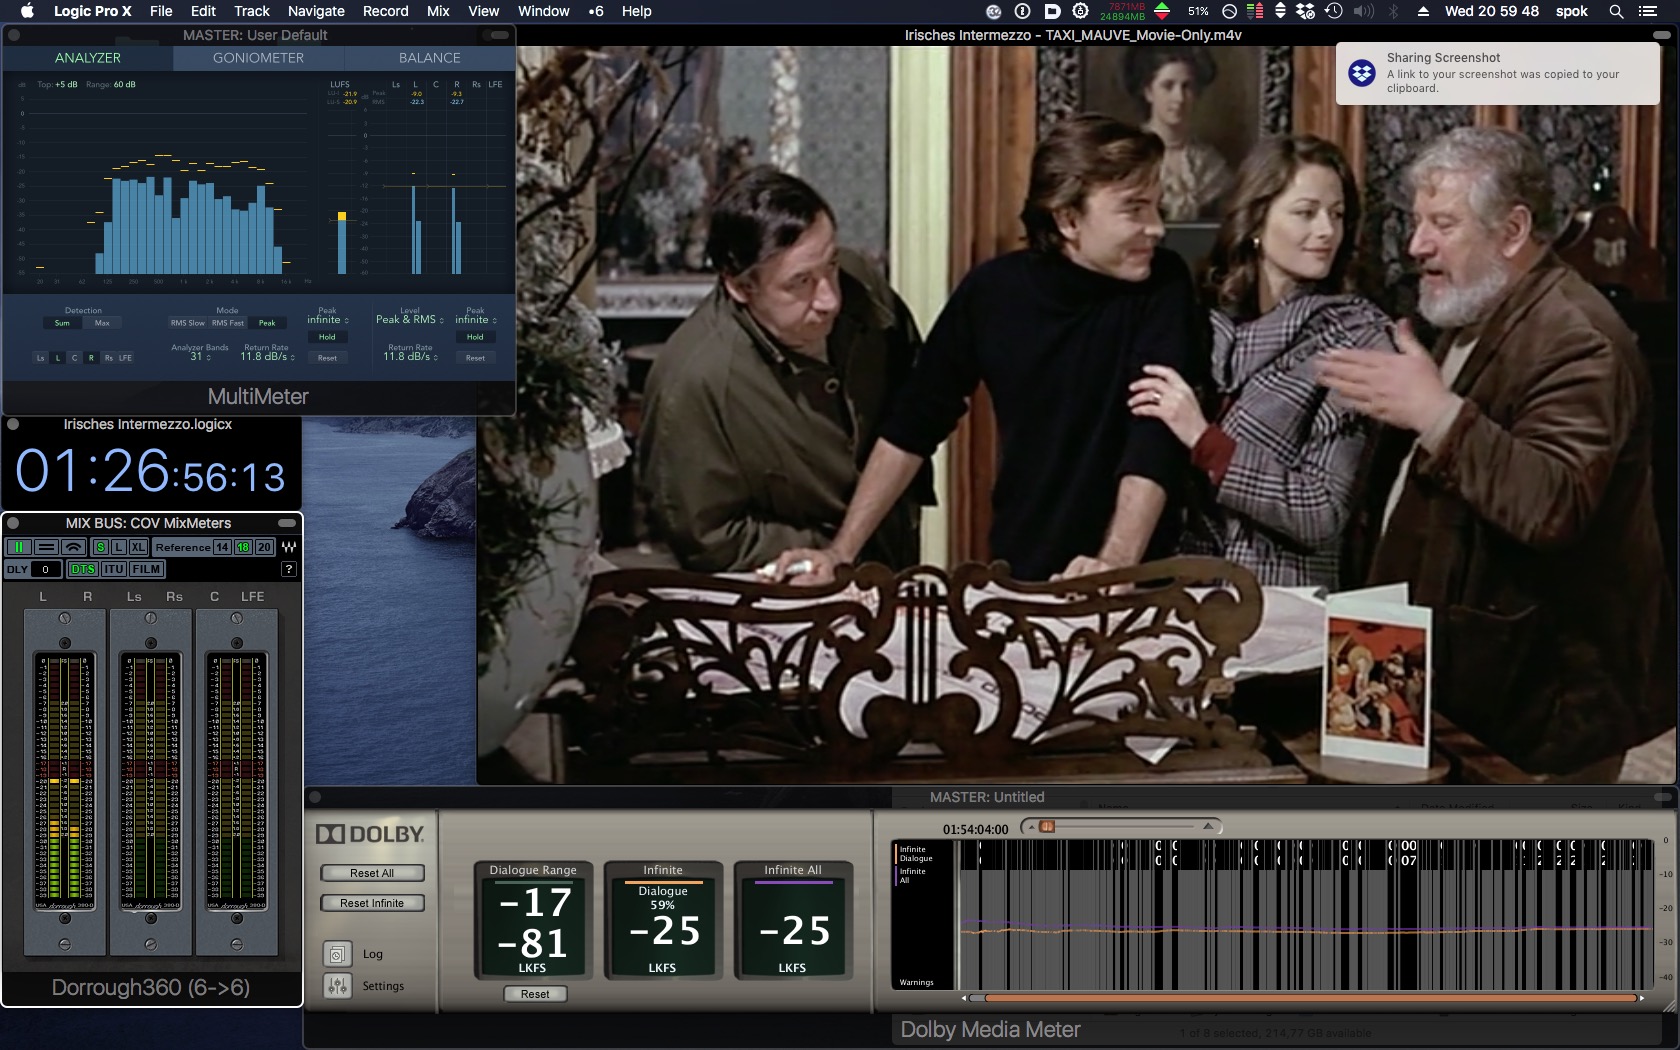Set MultiMeter mode to Peak
1680x1050 pixels.
tap(267, 323)
